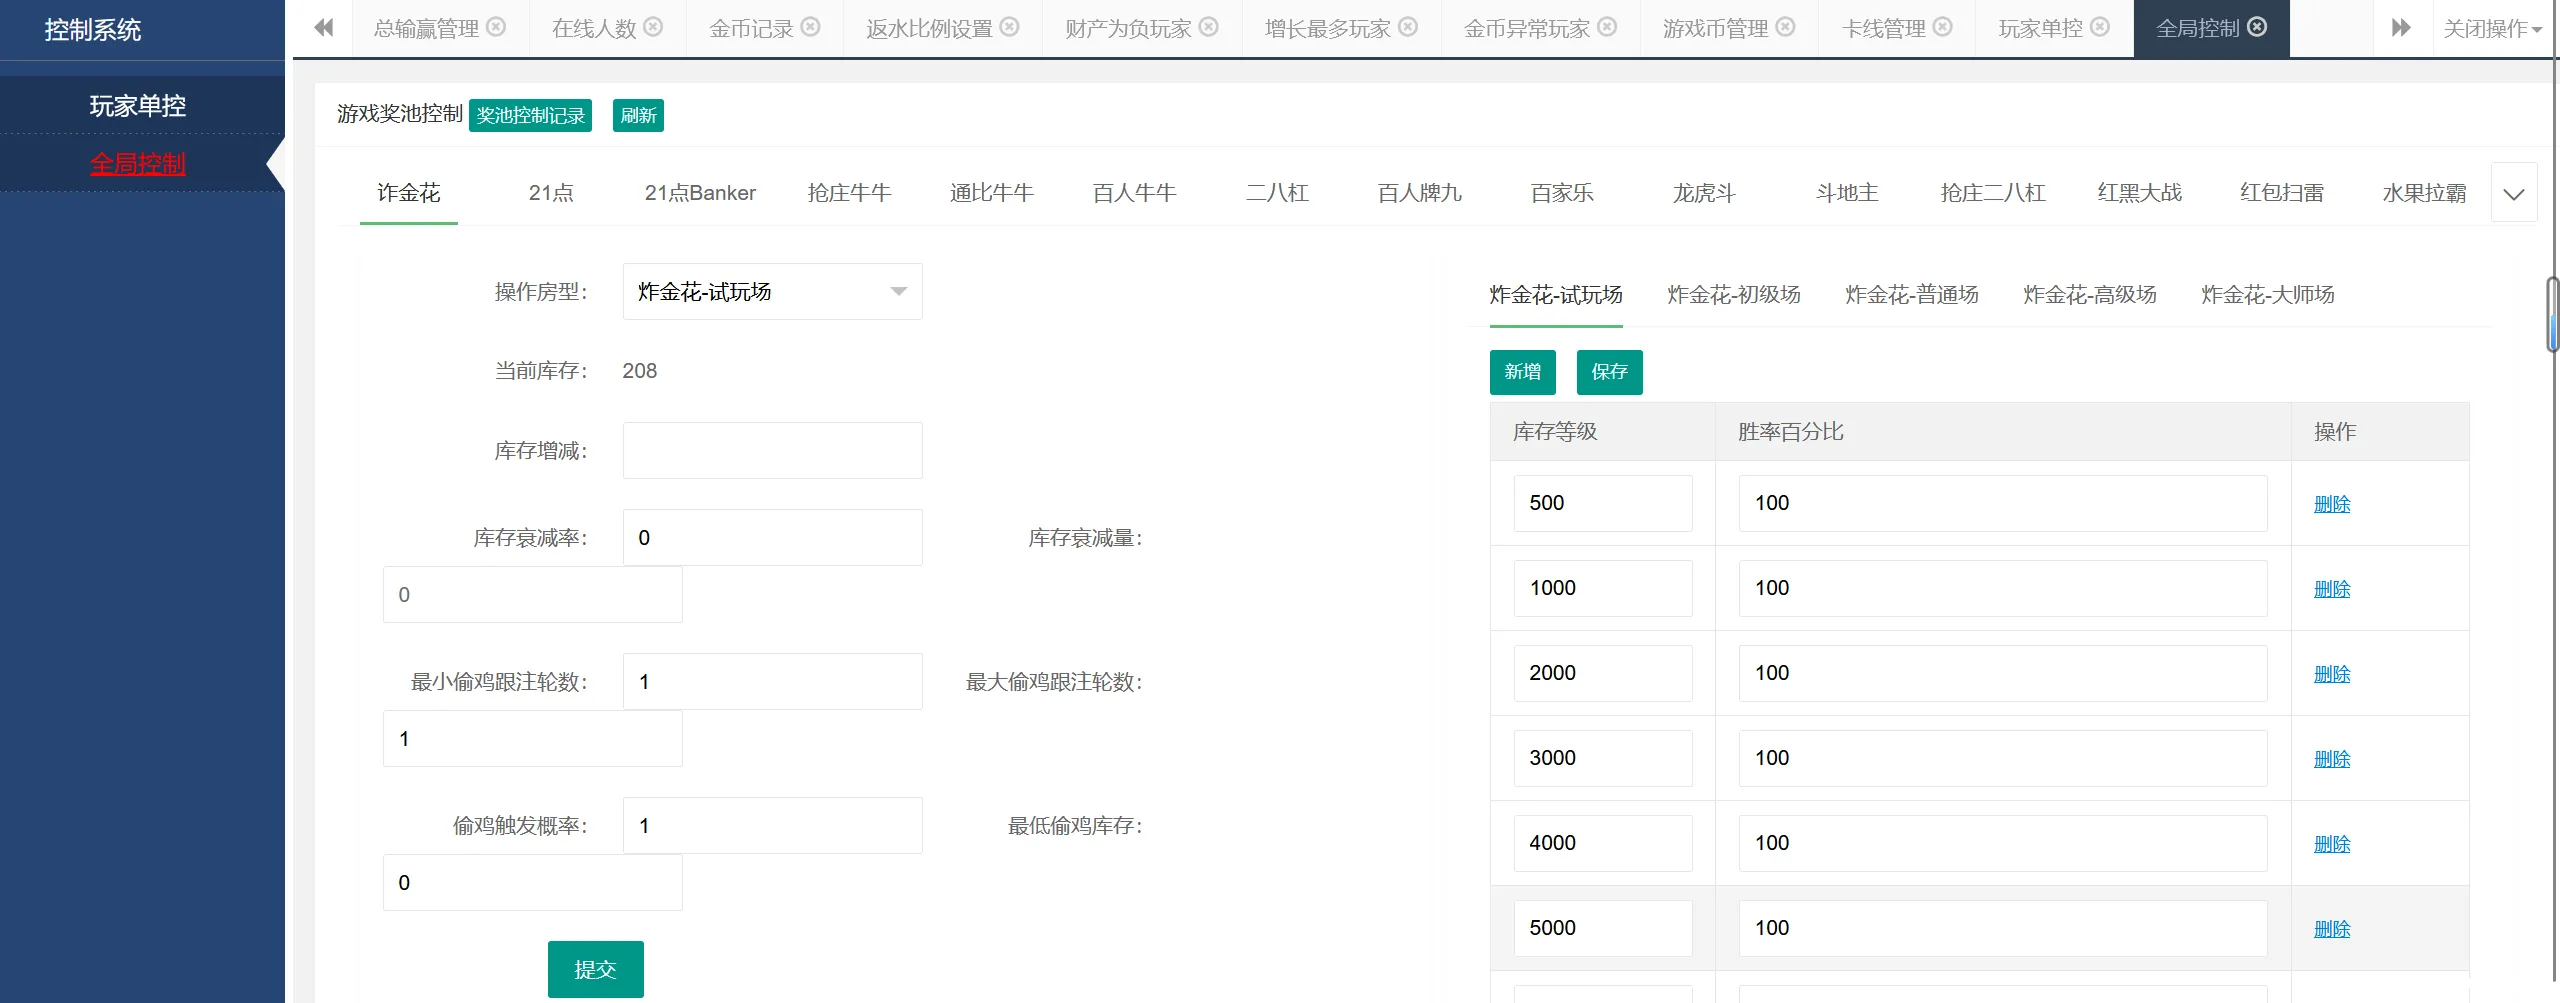
Task: Delete the row with 库存等级 5000
Action: tap(2332, 930)
